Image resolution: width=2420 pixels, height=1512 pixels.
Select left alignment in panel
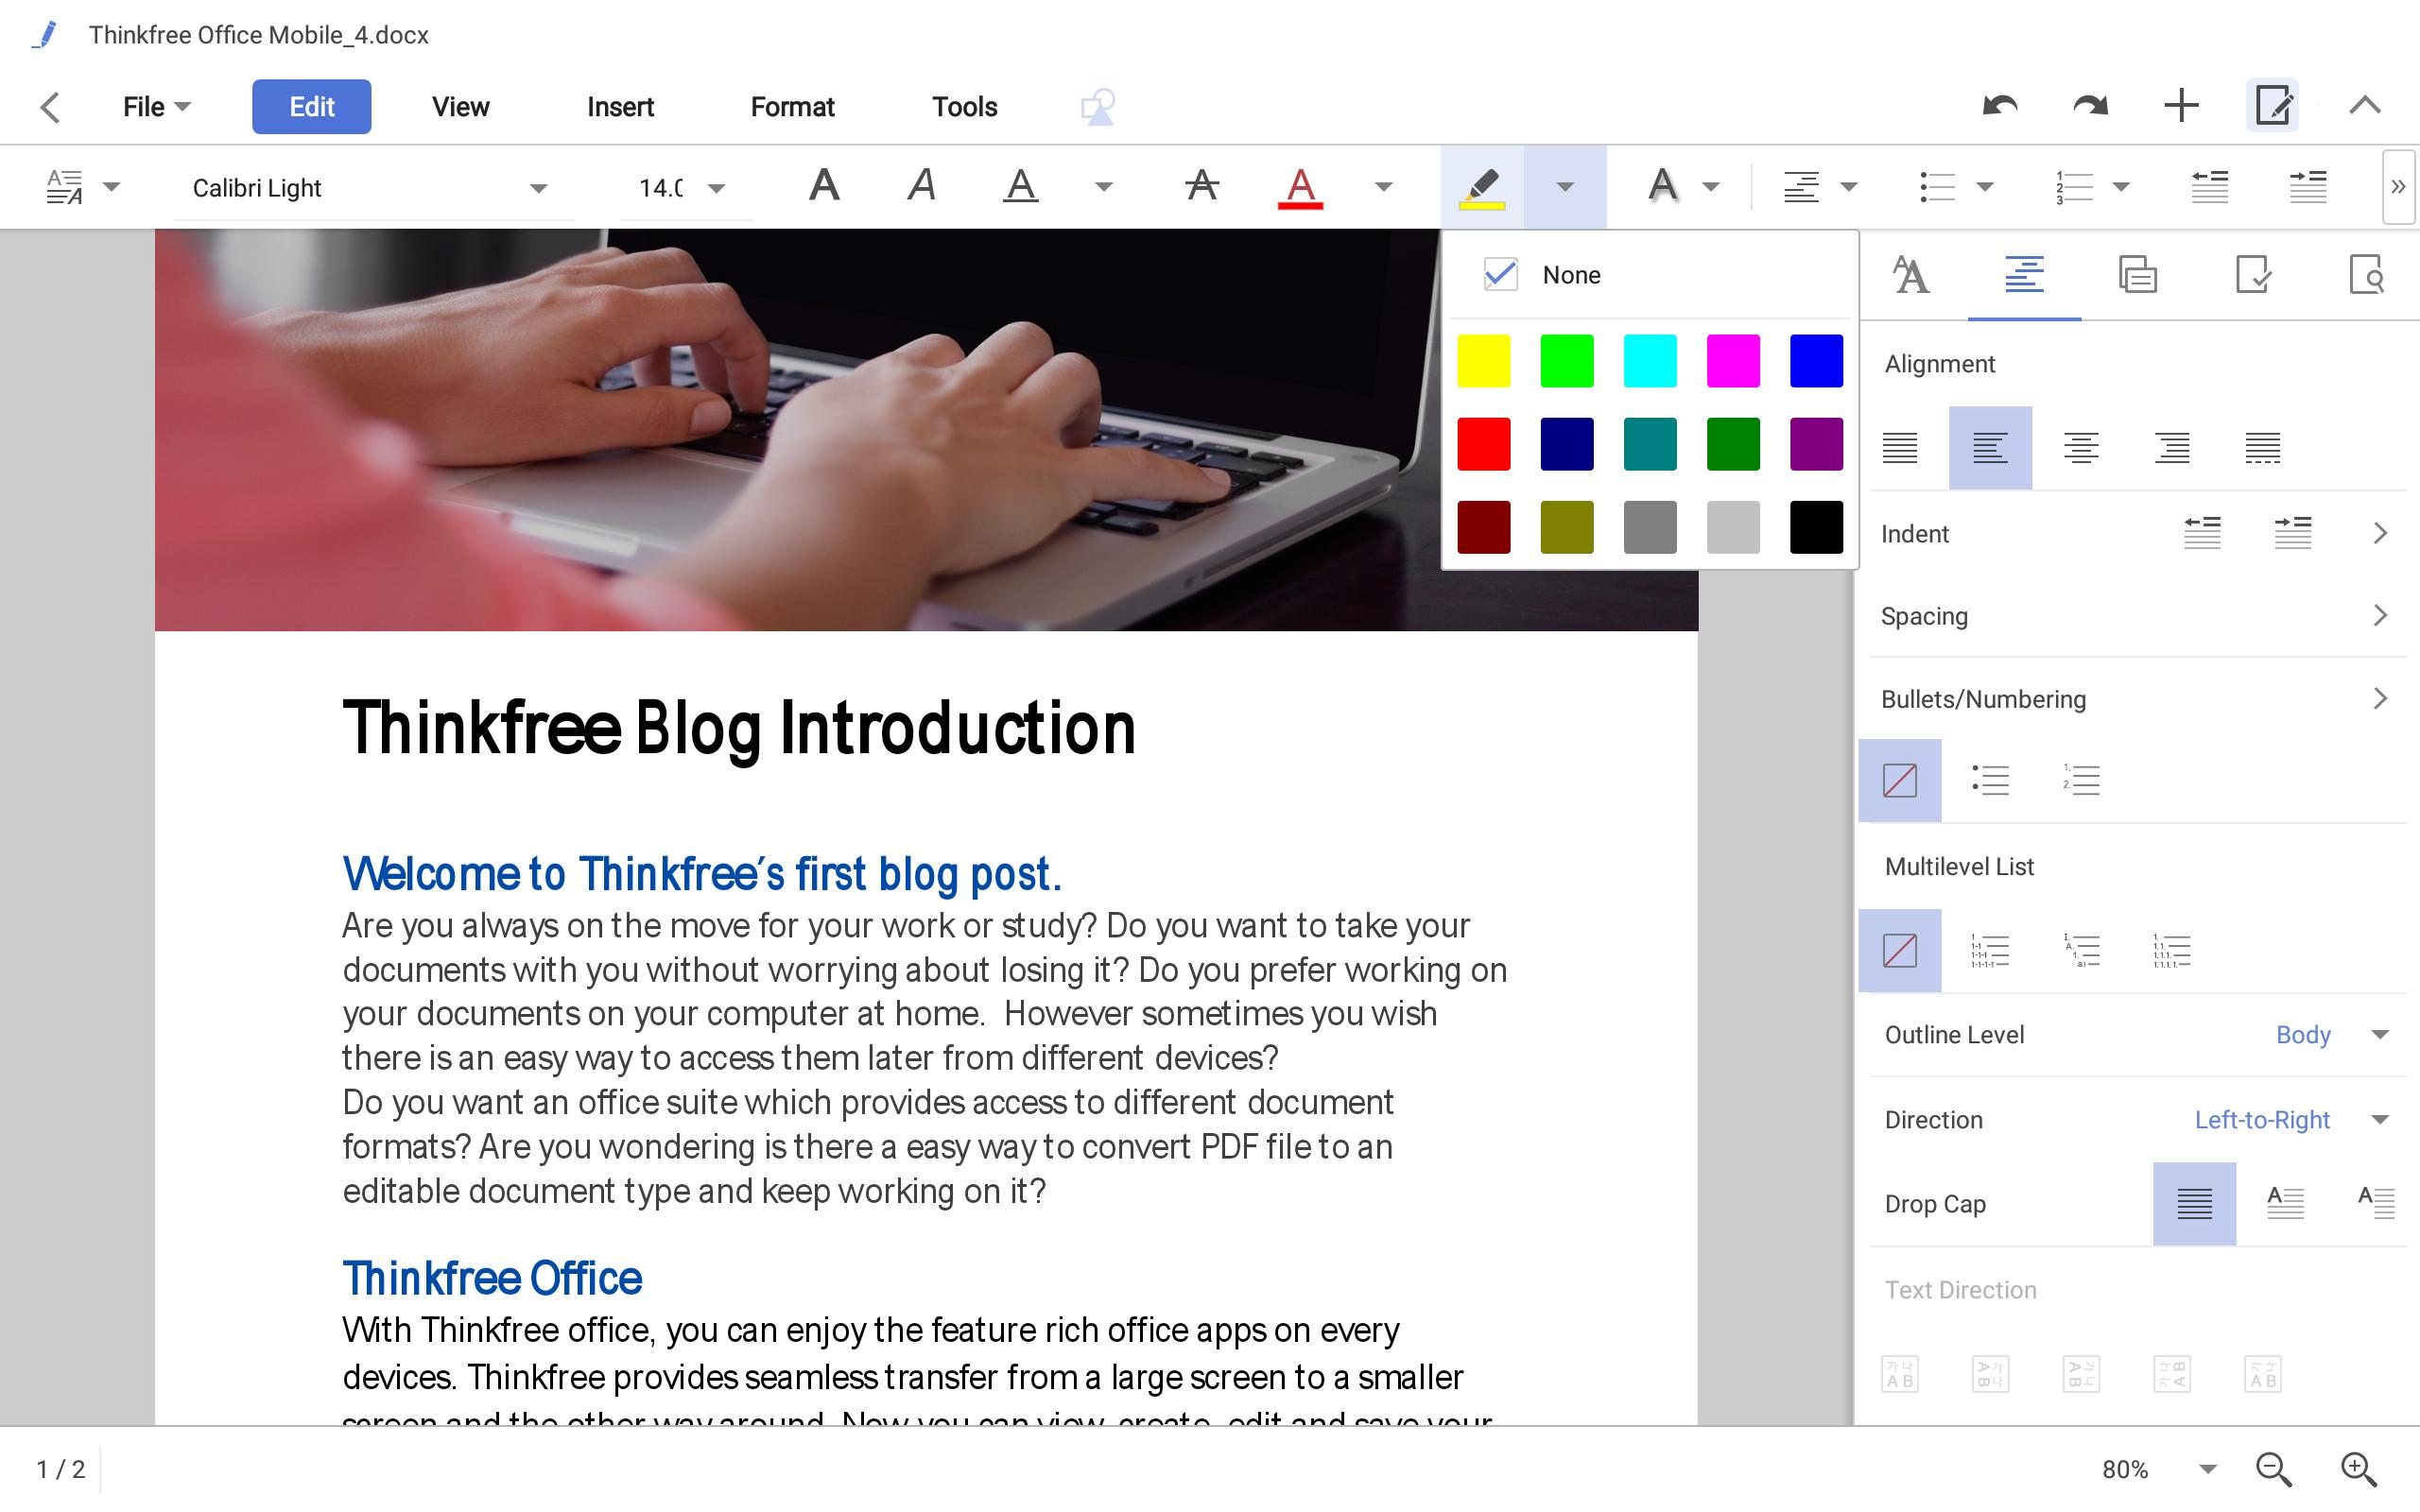tap(1990, 447)
